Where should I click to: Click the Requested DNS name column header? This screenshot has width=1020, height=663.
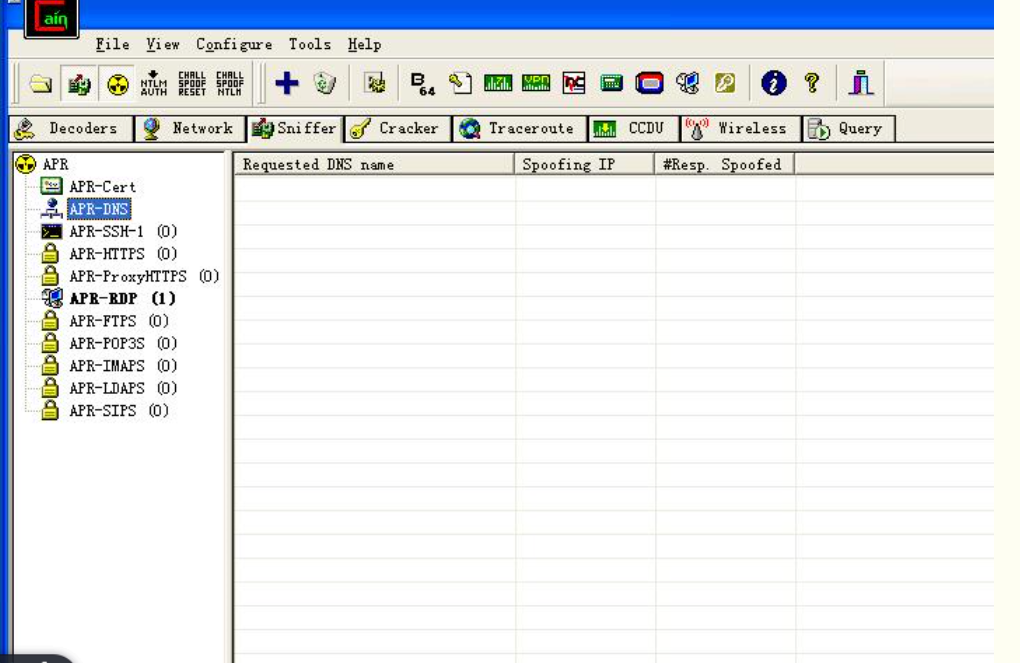click(375, 165)
